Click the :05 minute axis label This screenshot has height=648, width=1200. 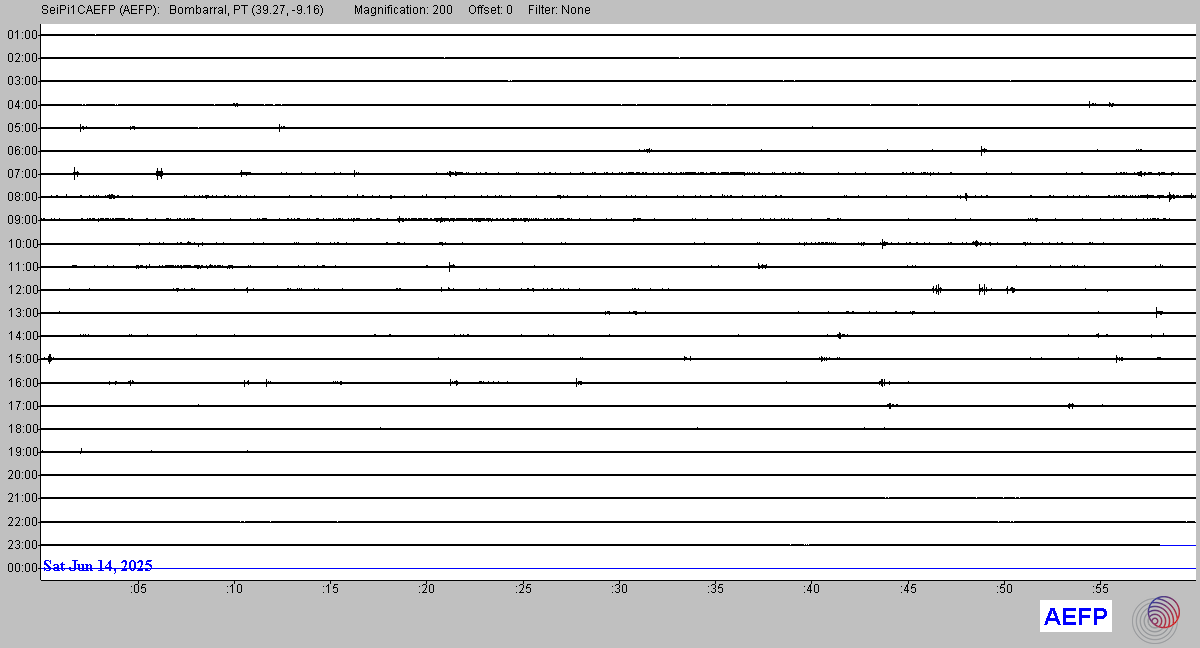(138, 589)
